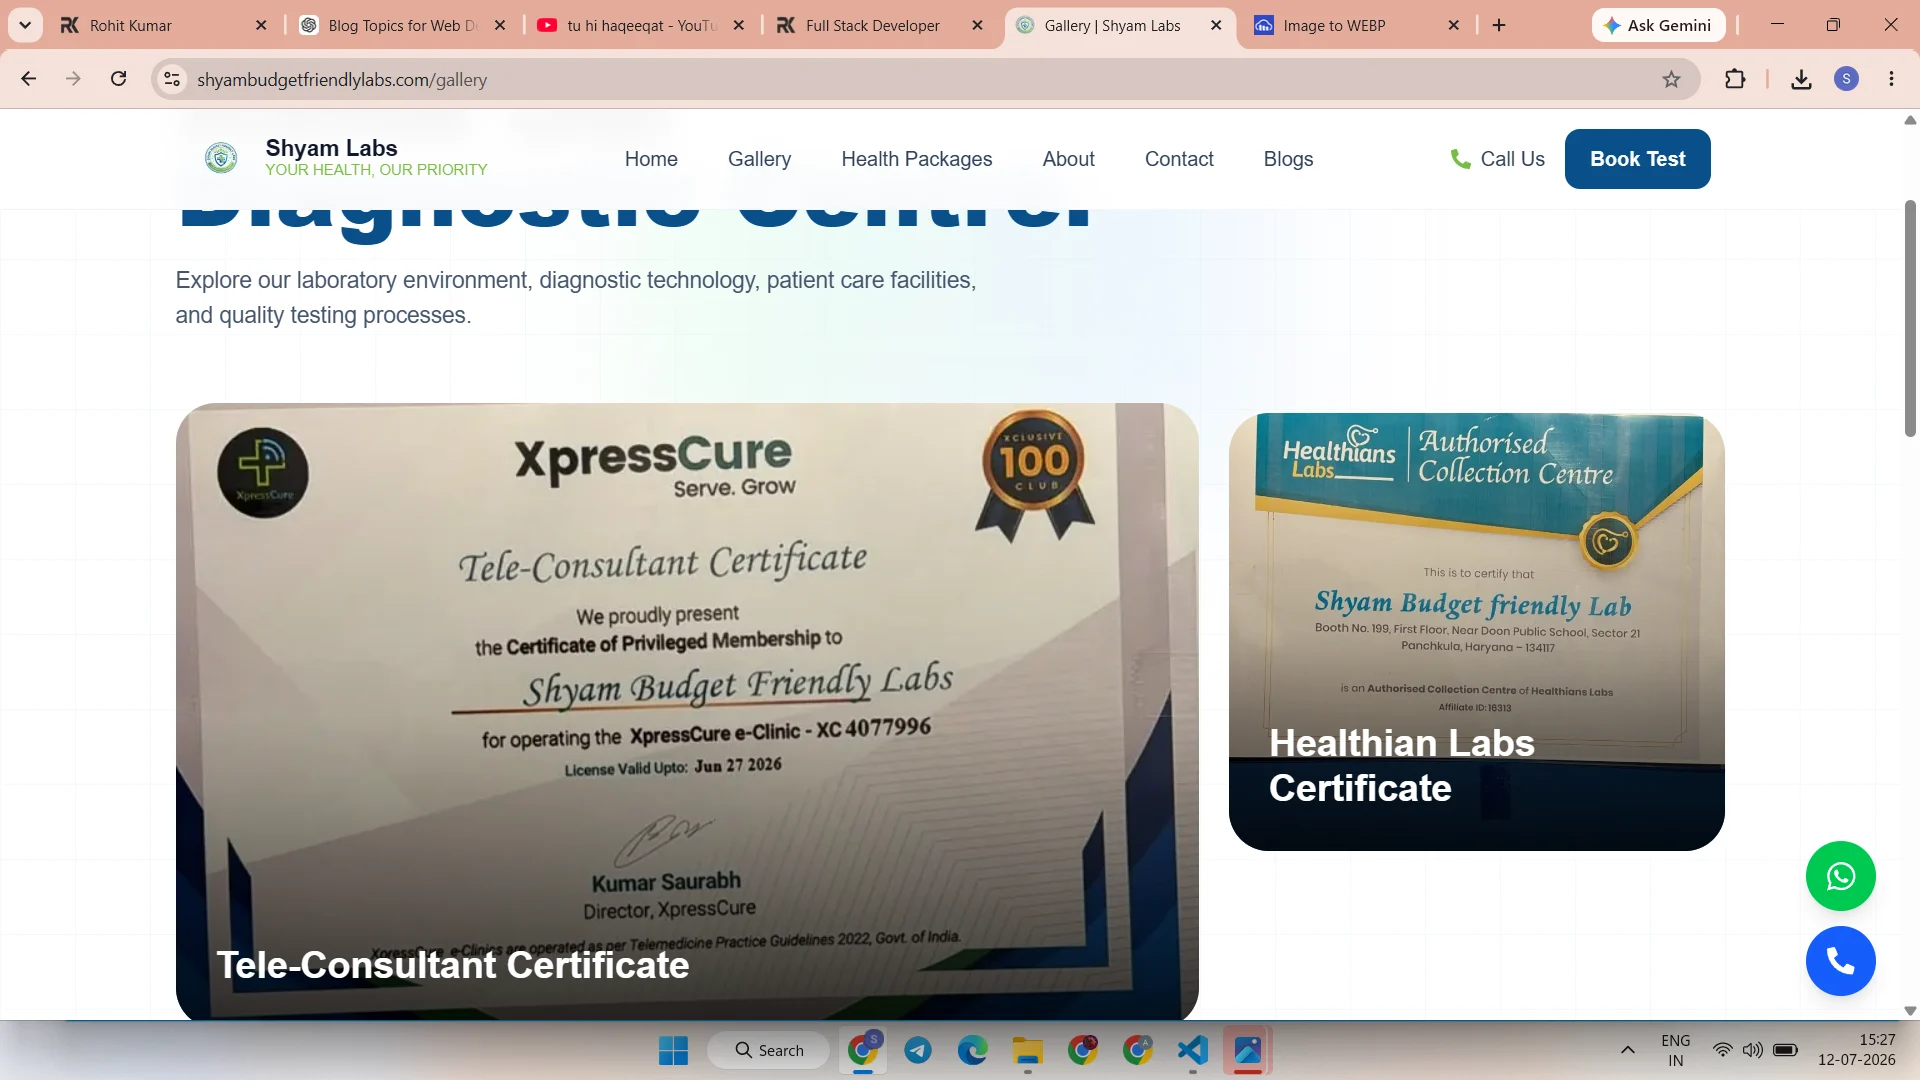
Task: Switch to tu hi haqeeqat YouTube tab
Action: point(640,25)
